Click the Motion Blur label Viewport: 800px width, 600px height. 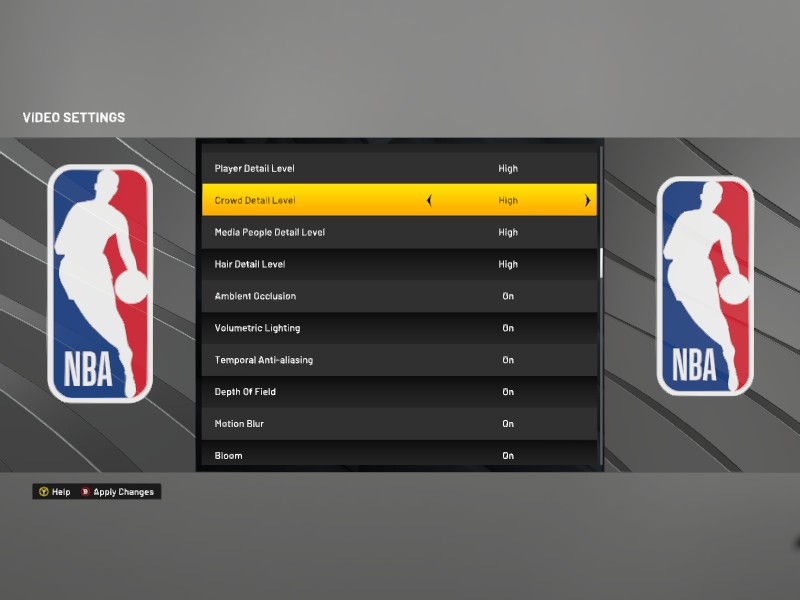coord(239,423)
